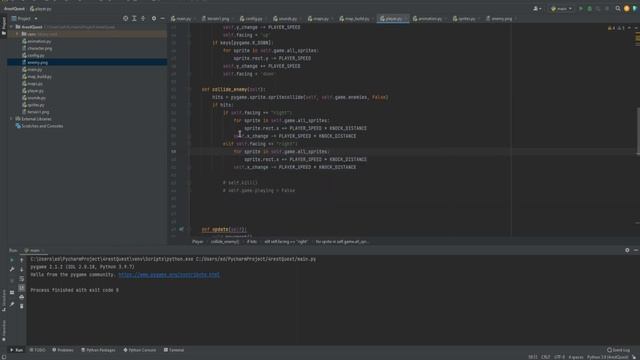Open Terminal tool window
This screenshot has height=360, width=640.
pyautogui.click(x=174, y=350)
